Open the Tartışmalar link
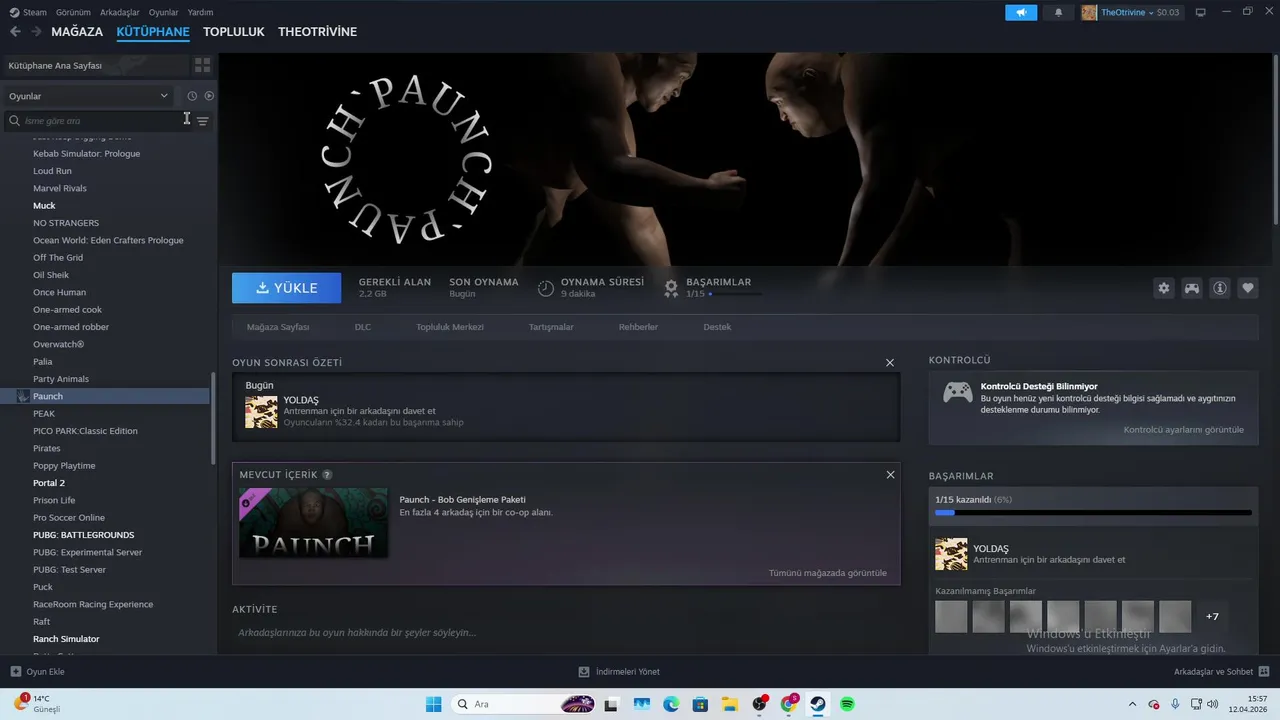 551,327
